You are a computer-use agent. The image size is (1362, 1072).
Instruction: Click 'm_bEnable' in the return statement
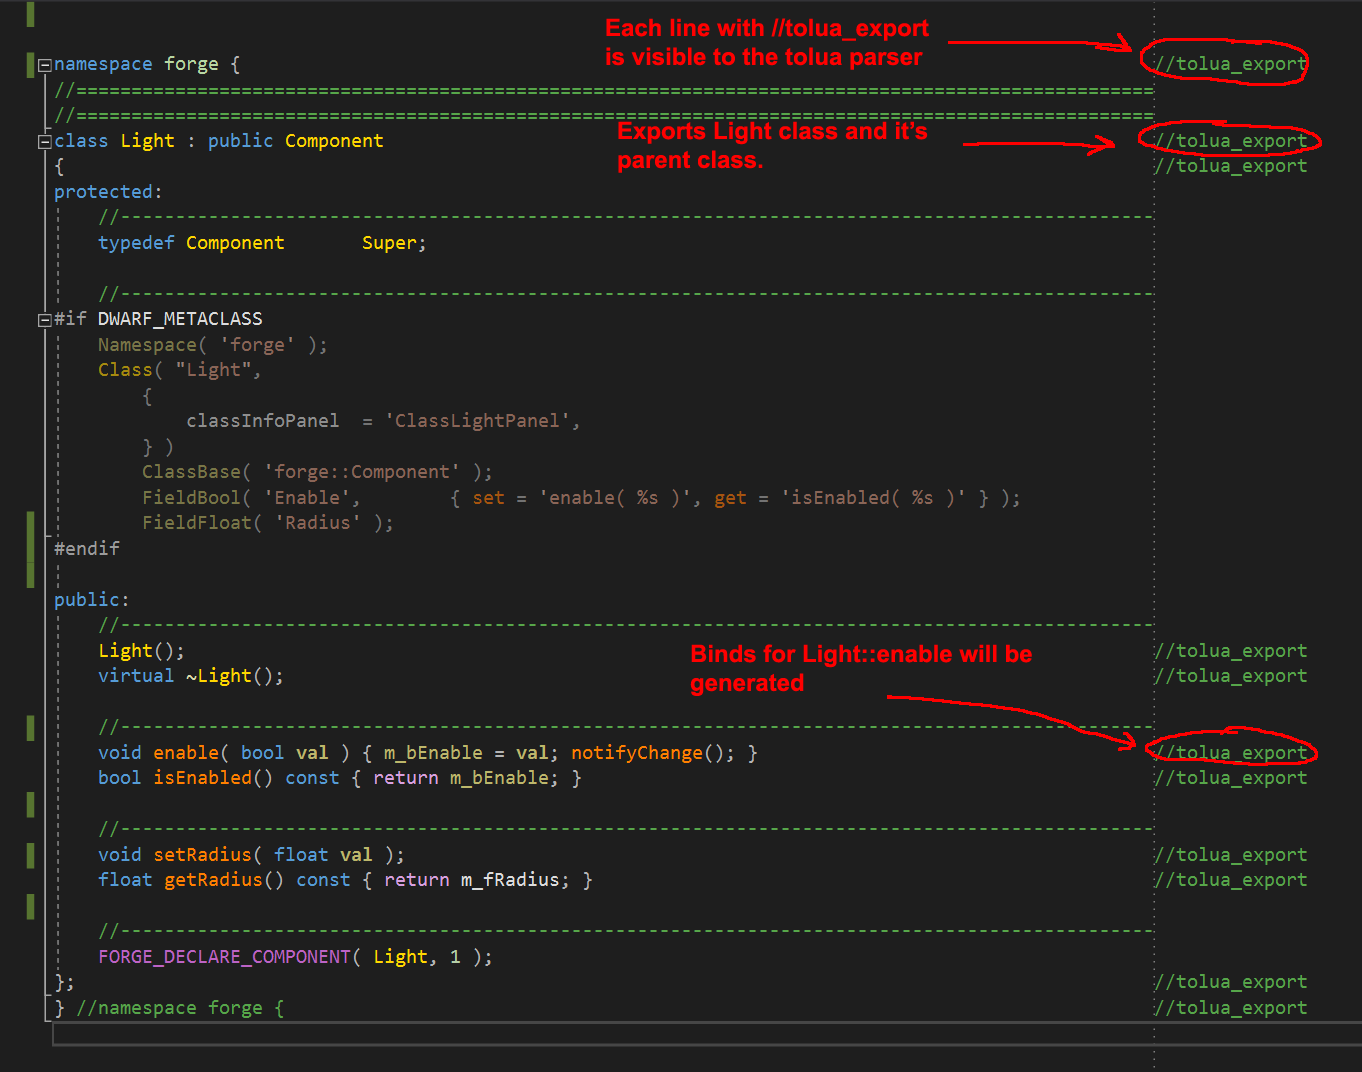click(x=499, y=778)
